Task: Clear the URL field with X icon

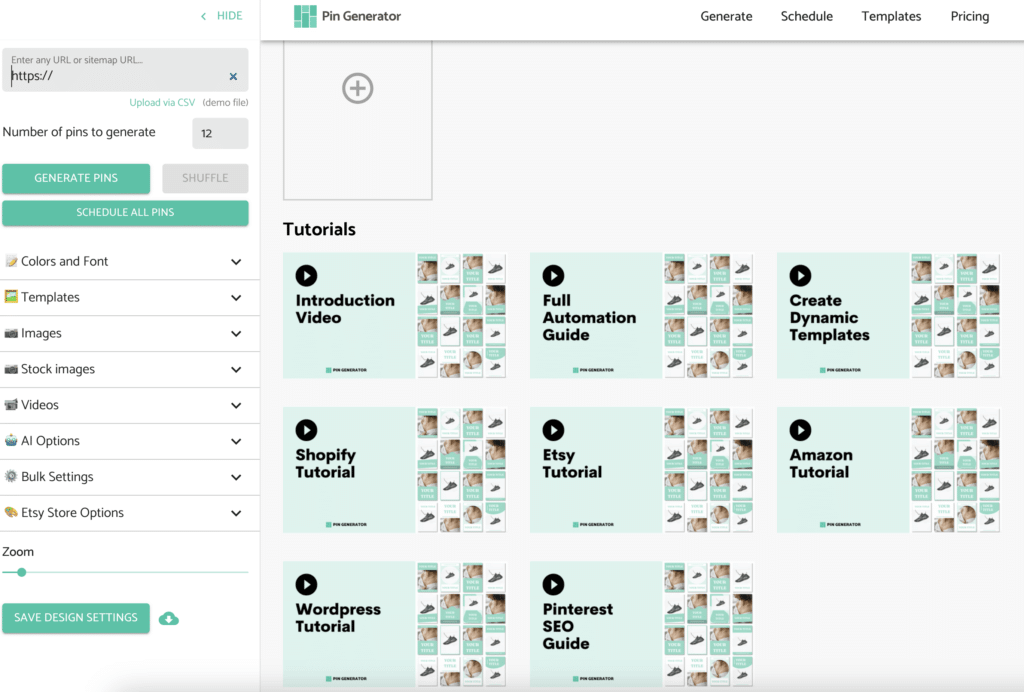Action: point(233,76)
